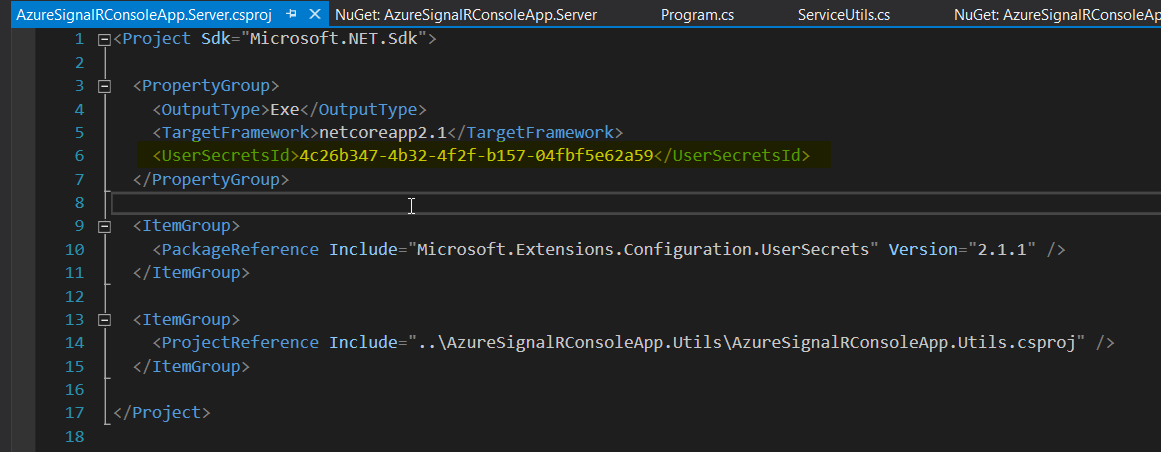Place cursor on empty line 8
1161x452 pixels.
tap(635, 203)
